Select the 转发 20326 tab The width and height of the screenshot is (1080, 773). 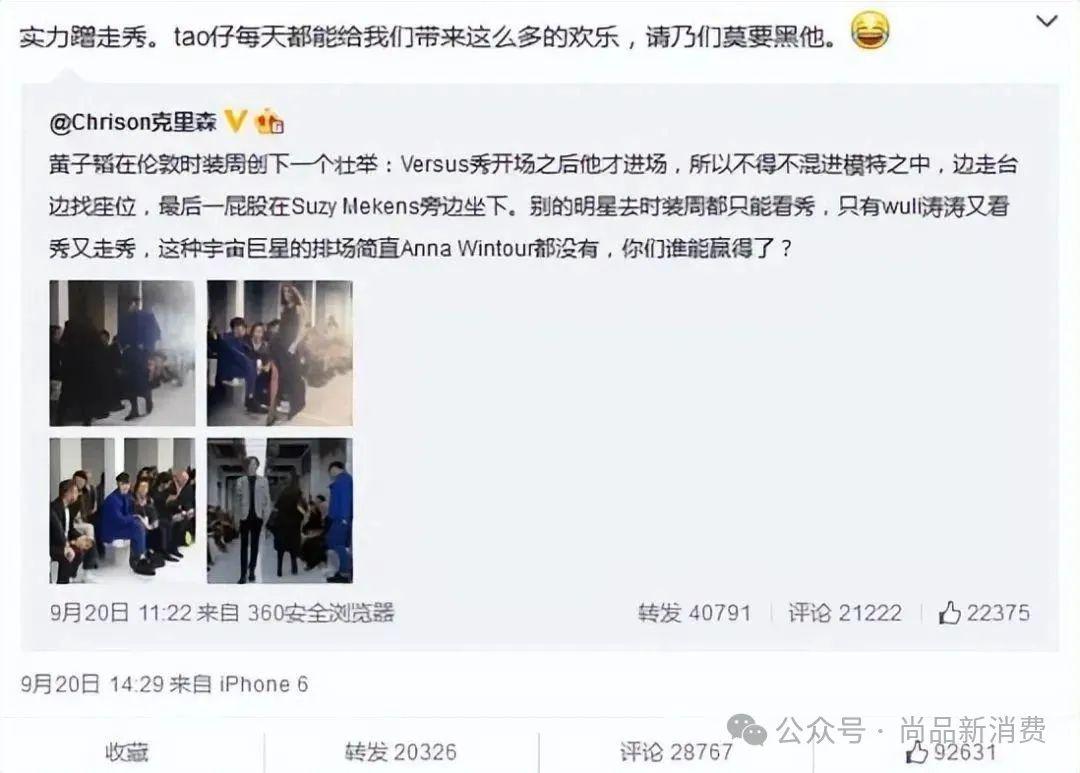tap(401, 752)
